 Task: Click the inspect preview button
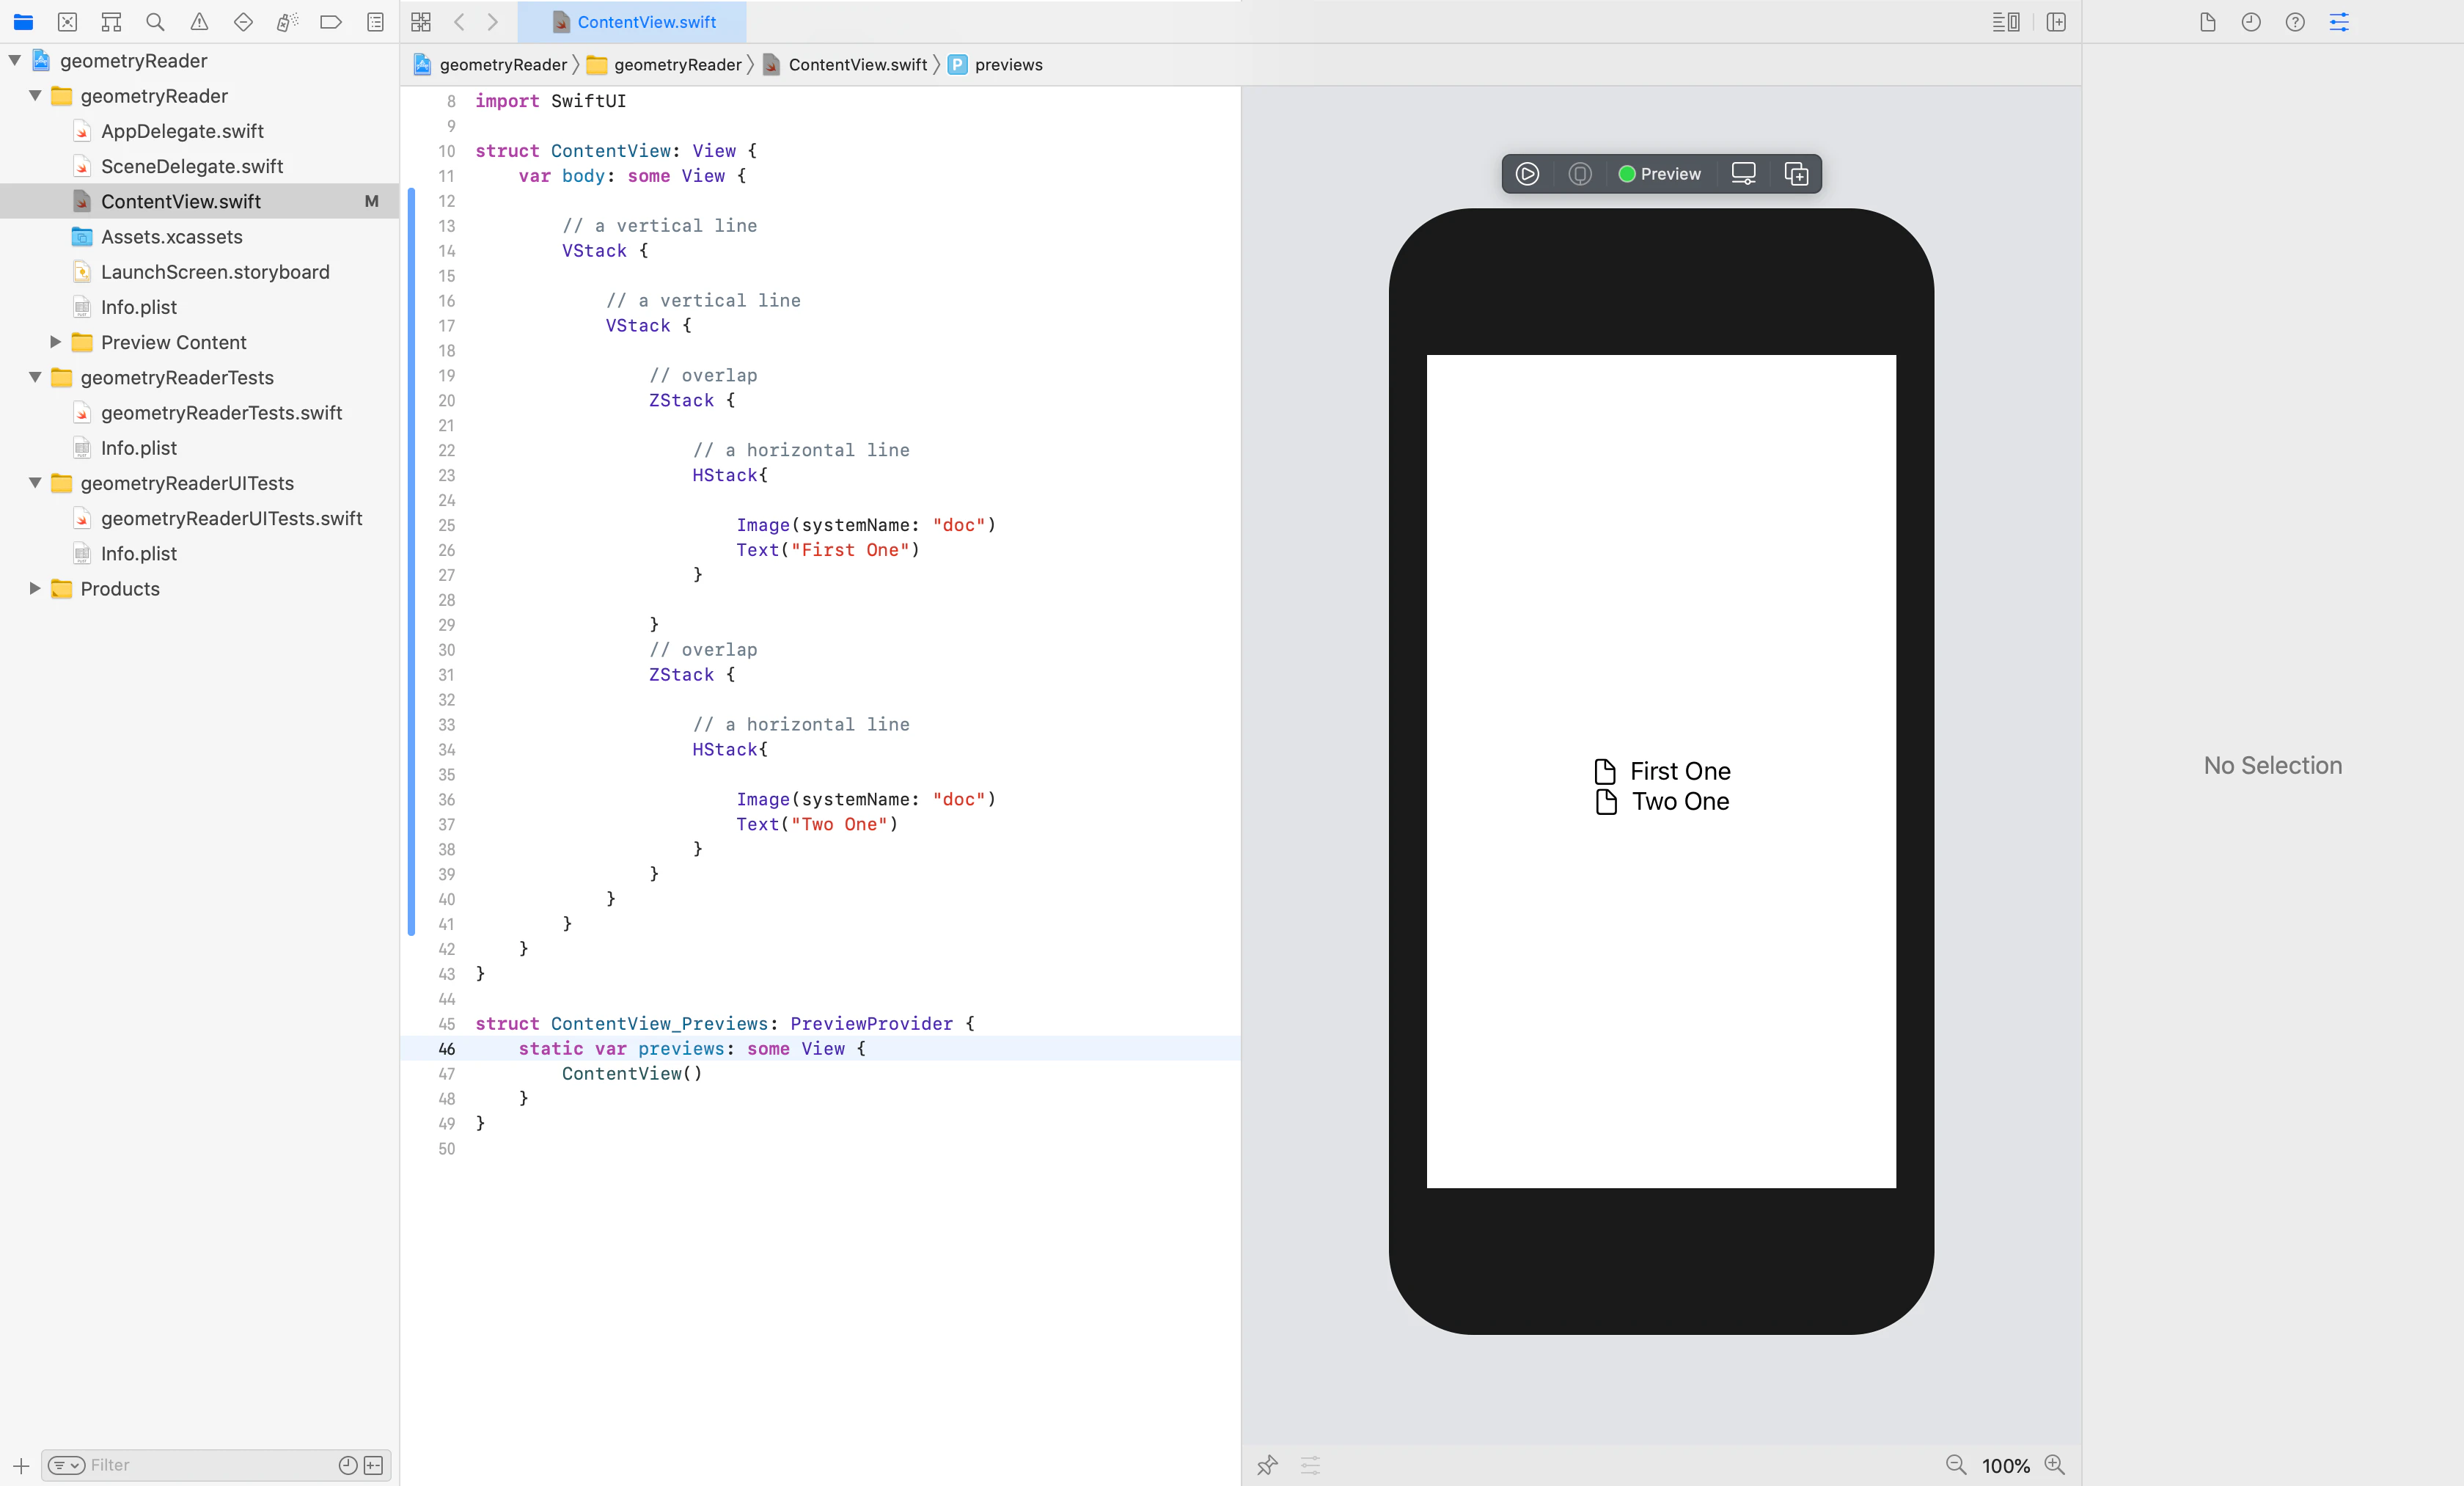tap(1580, 174)
